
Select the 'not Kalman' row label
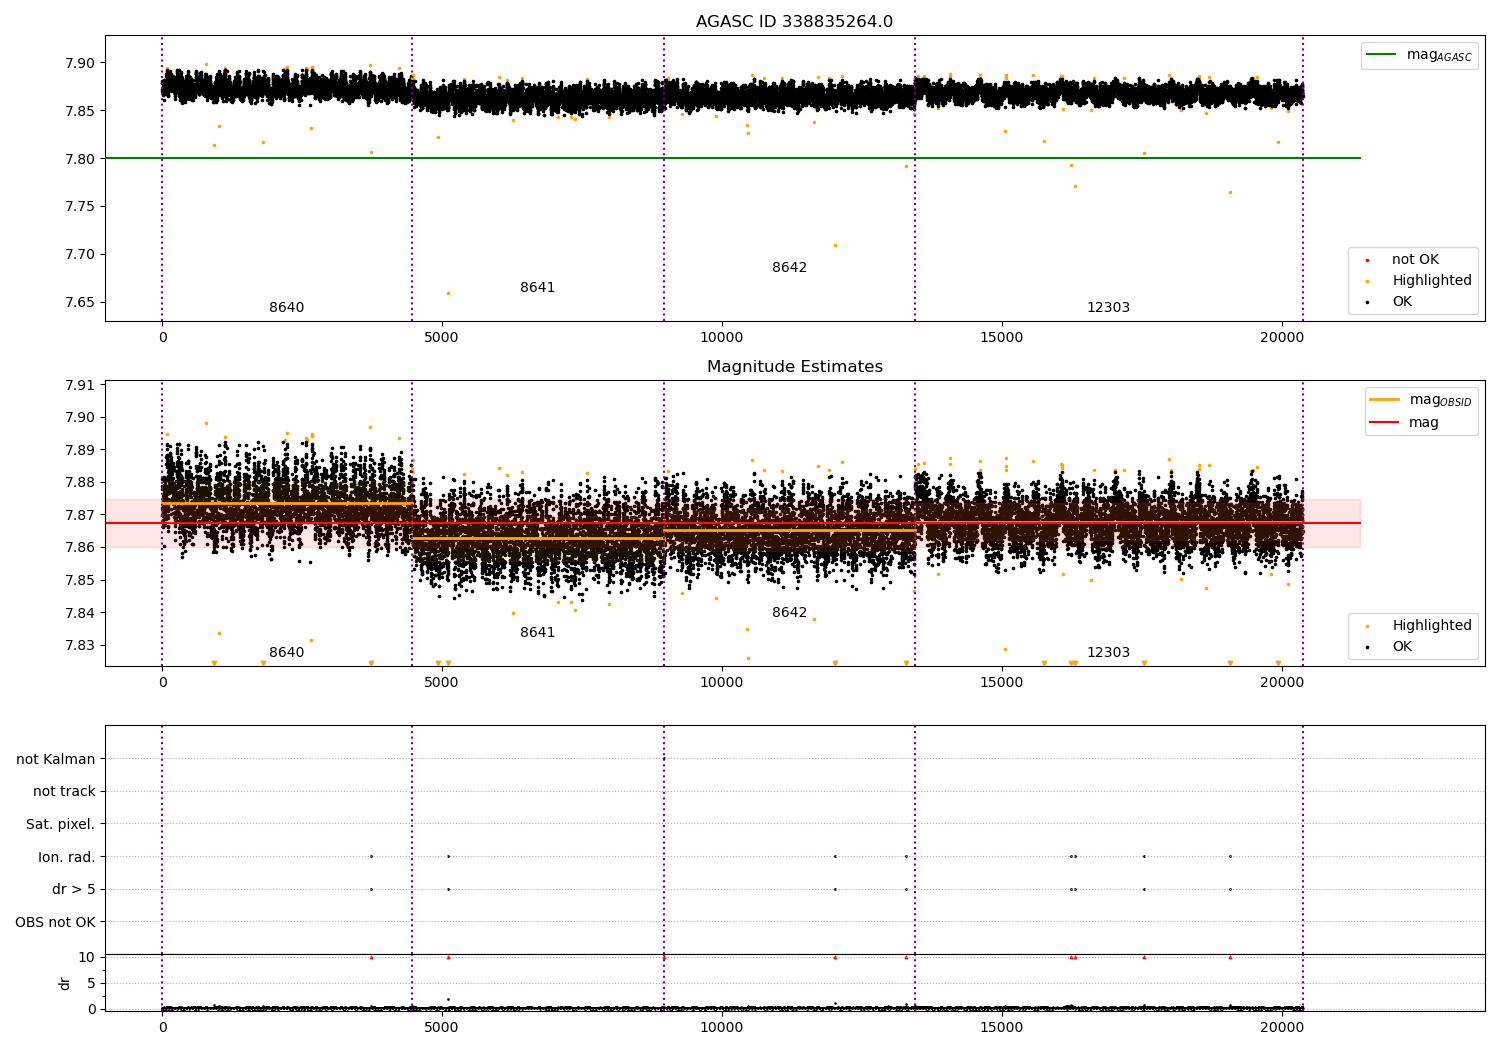click(55, 759)
